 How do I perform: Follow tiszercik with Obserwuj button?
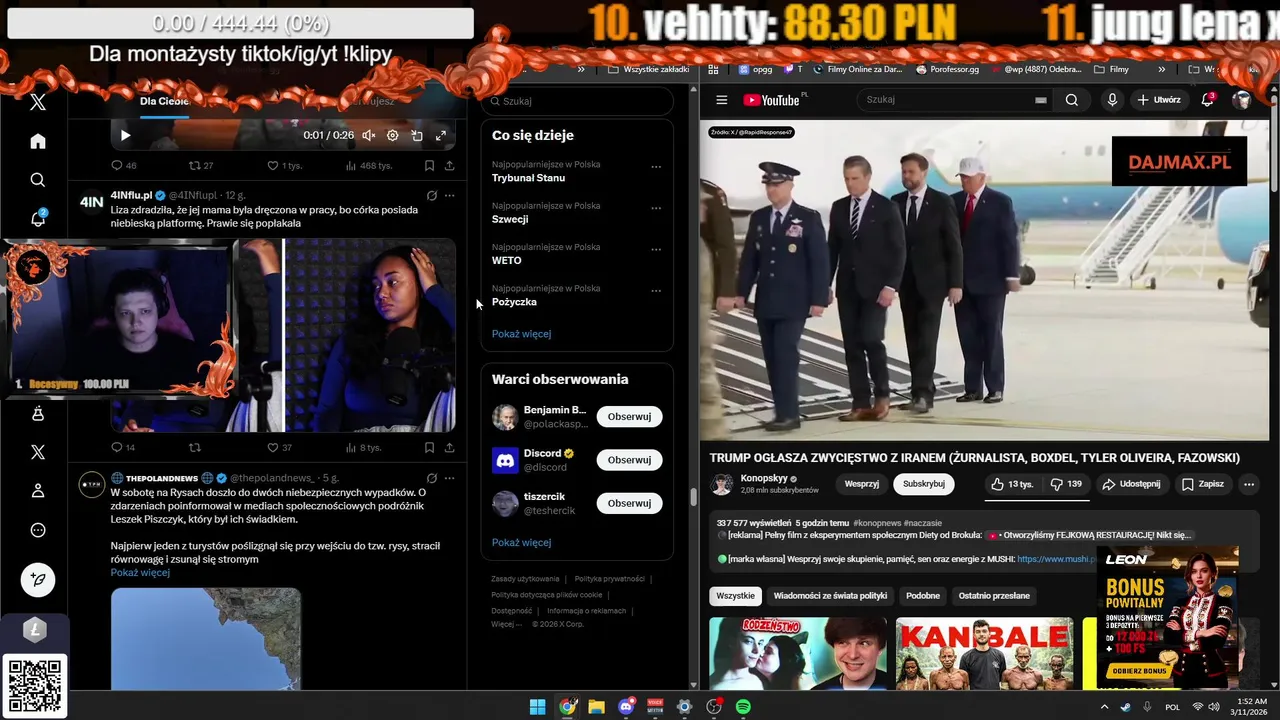pos(629,503)
